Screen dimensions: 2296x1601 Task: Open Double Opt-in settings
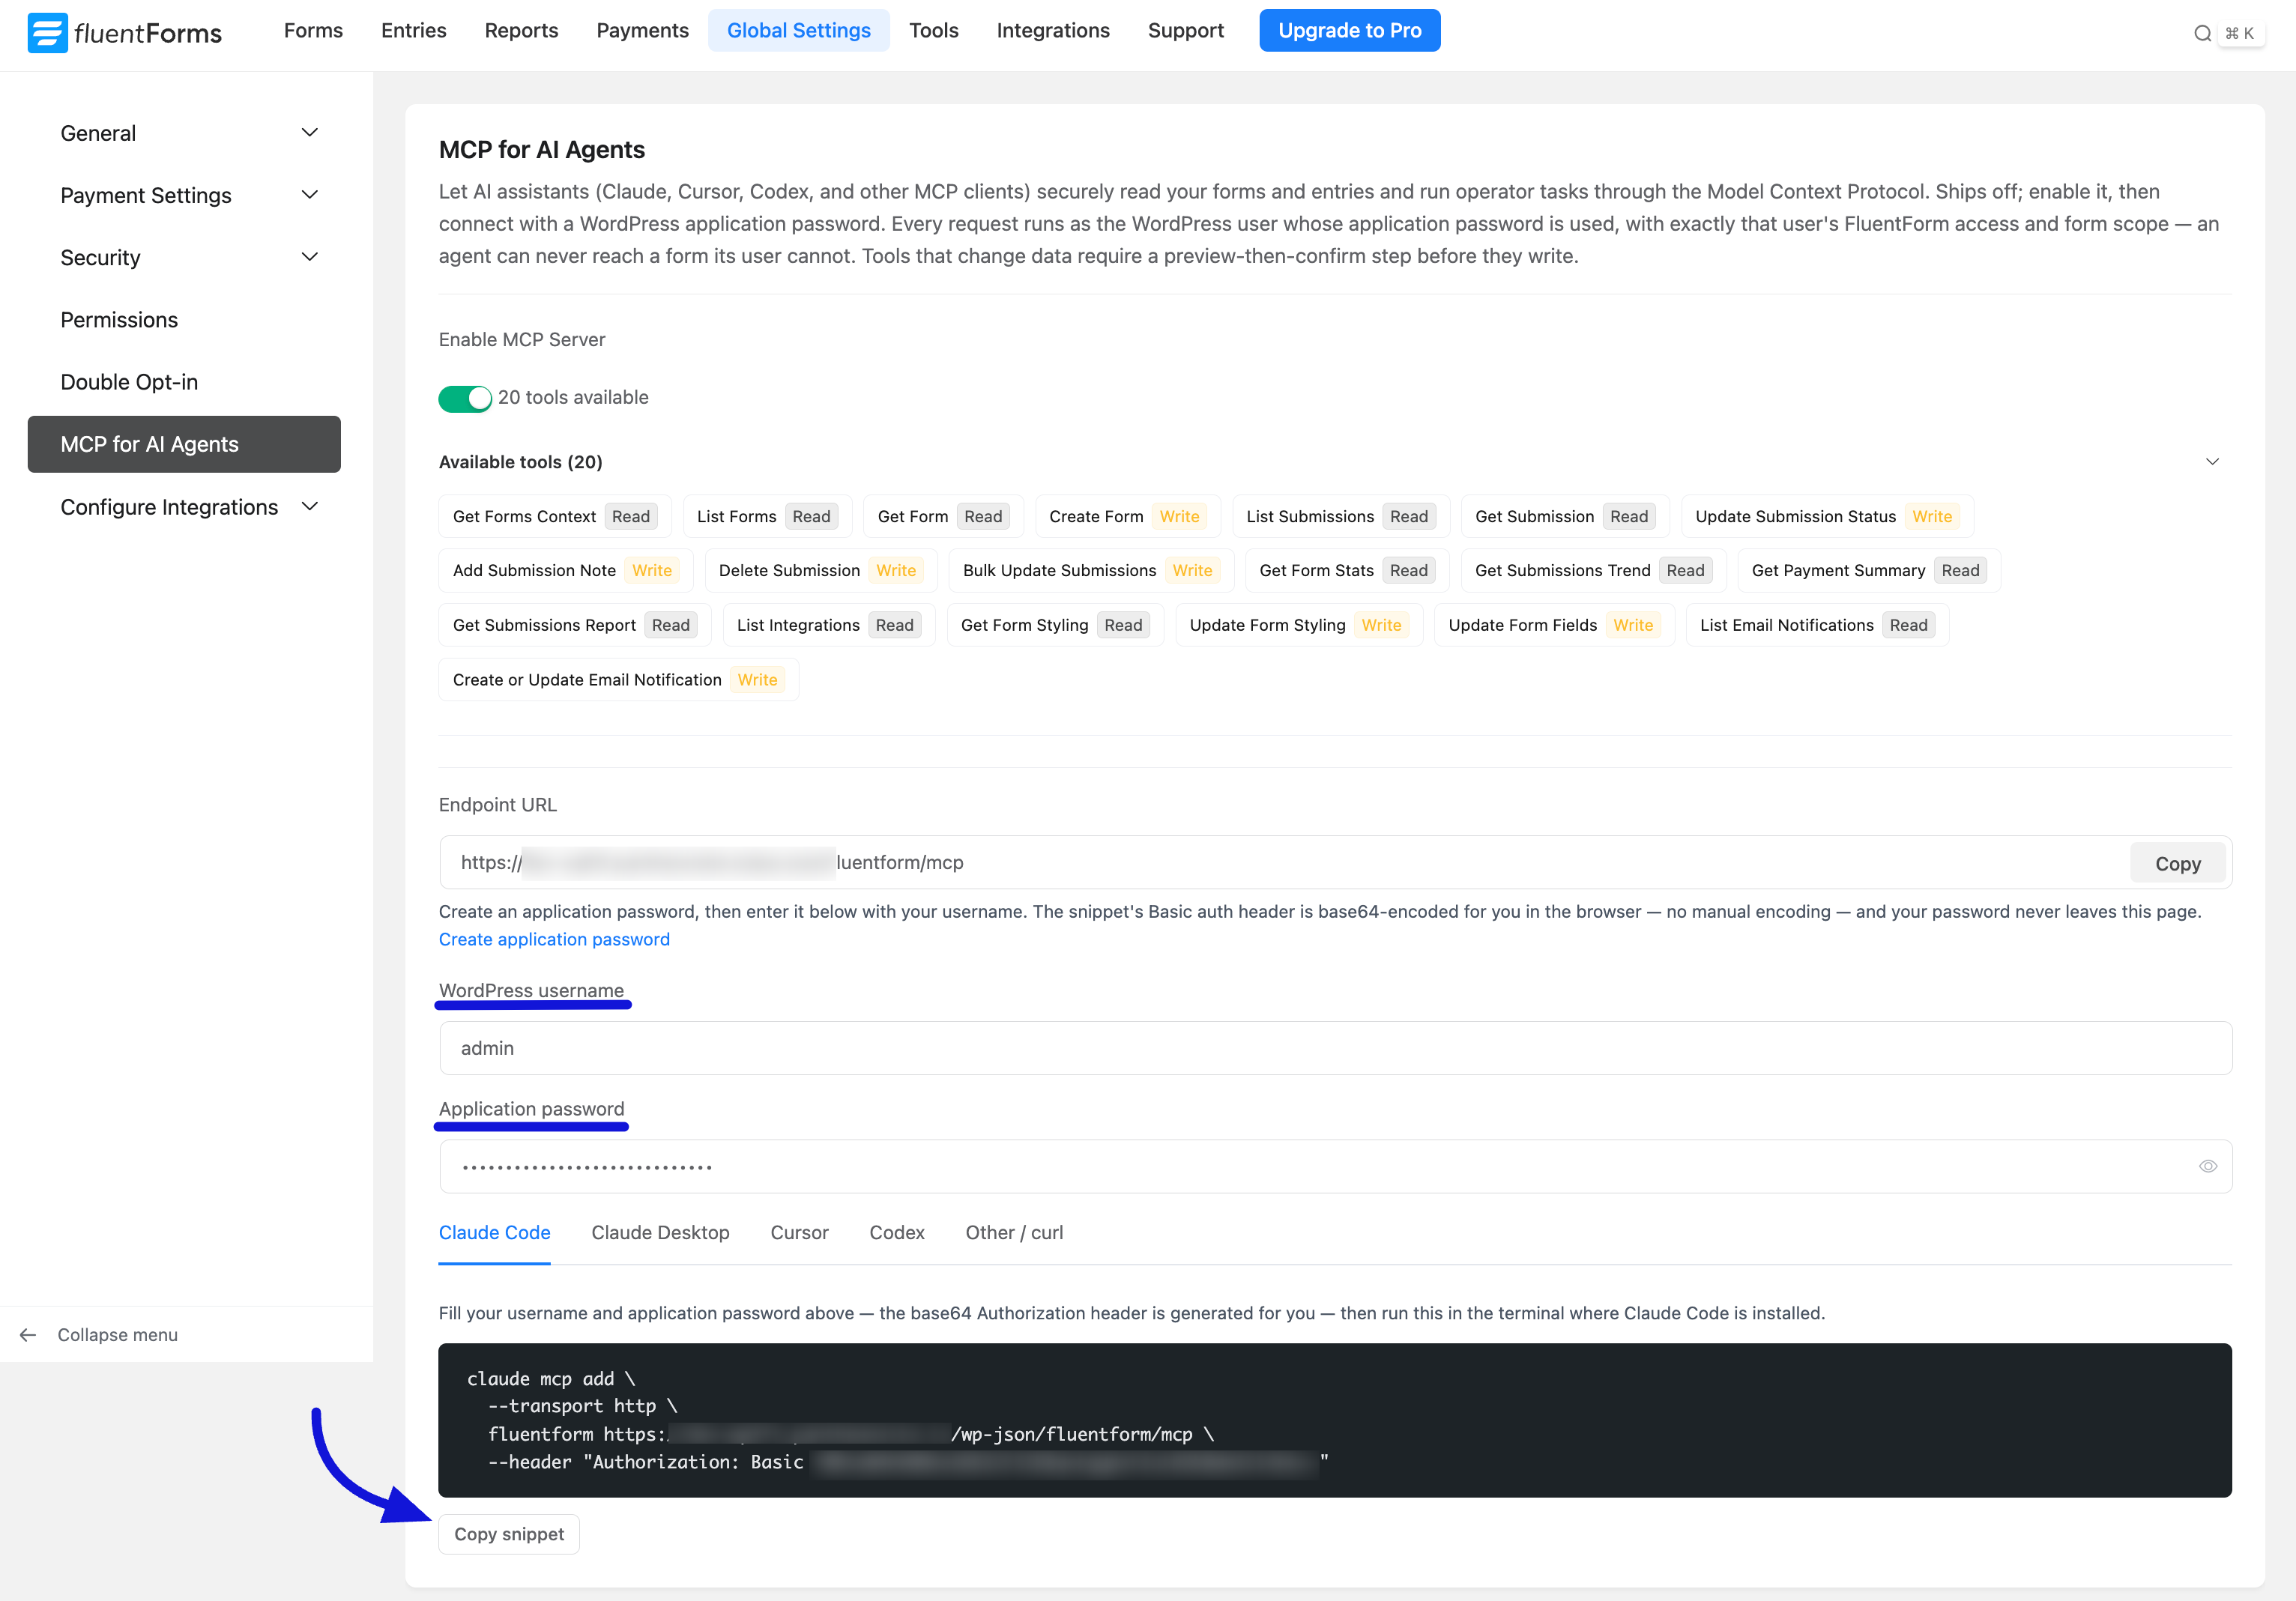click(x=186, y=382)
